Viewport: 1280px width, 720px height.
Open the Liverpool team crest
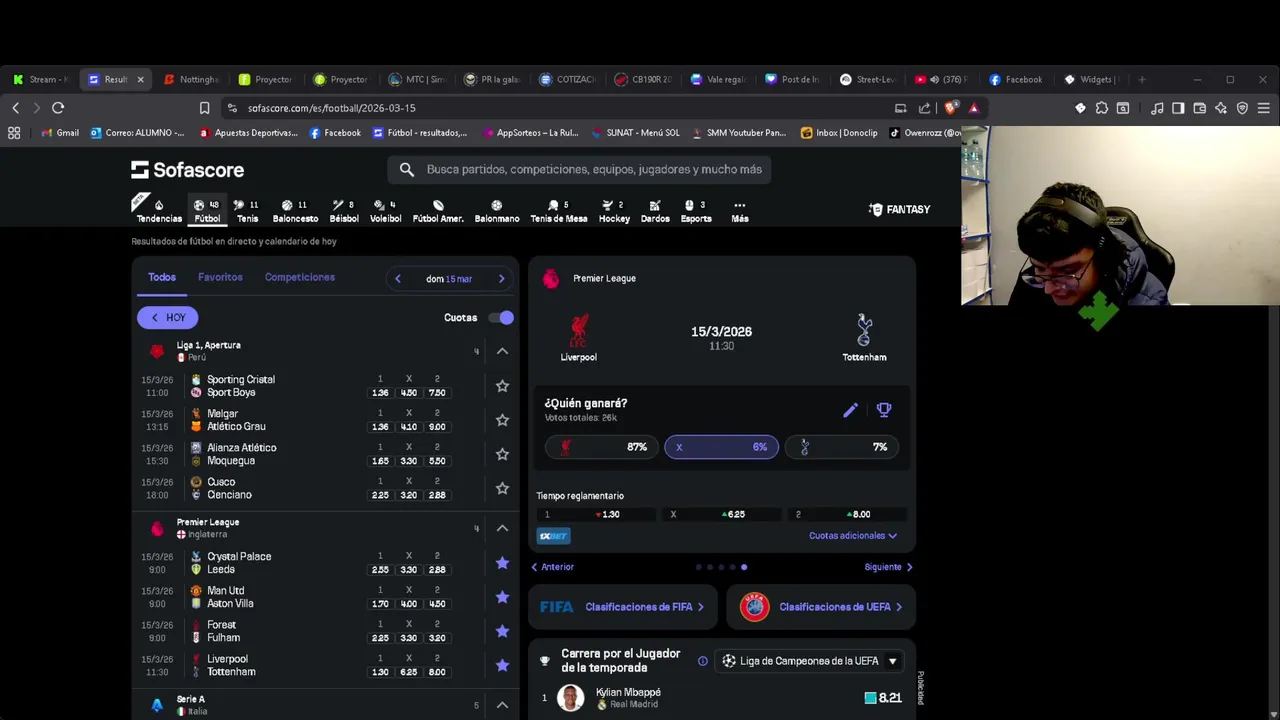tap(578, 331)
